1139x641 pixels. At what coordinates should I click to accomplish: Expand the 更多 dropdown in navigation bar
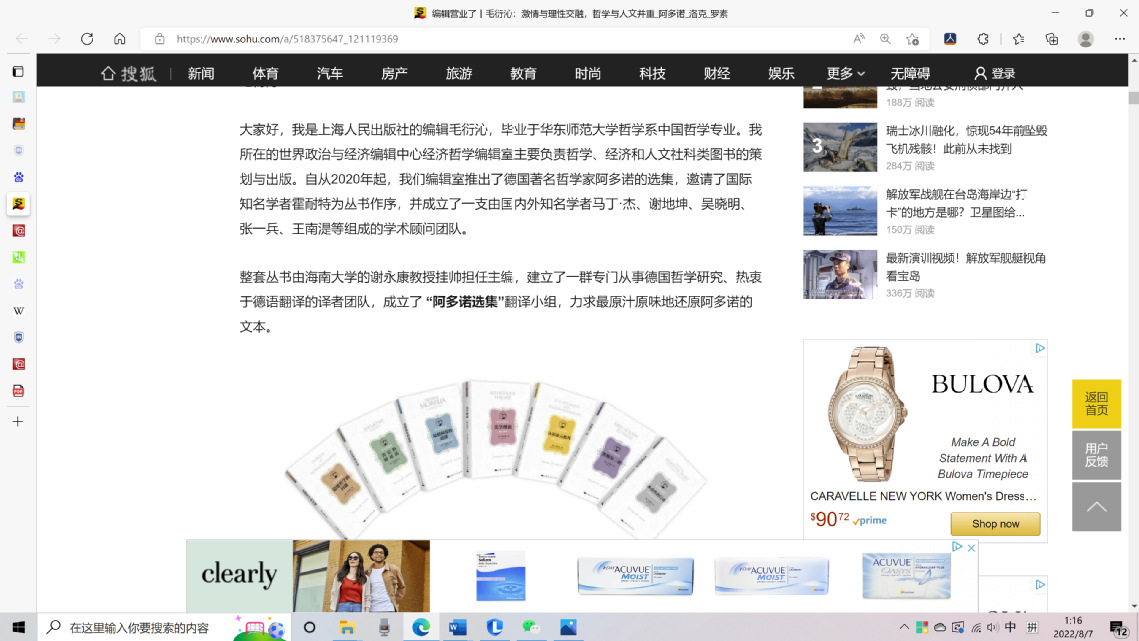pyautogui.click(x=845, y=73)
